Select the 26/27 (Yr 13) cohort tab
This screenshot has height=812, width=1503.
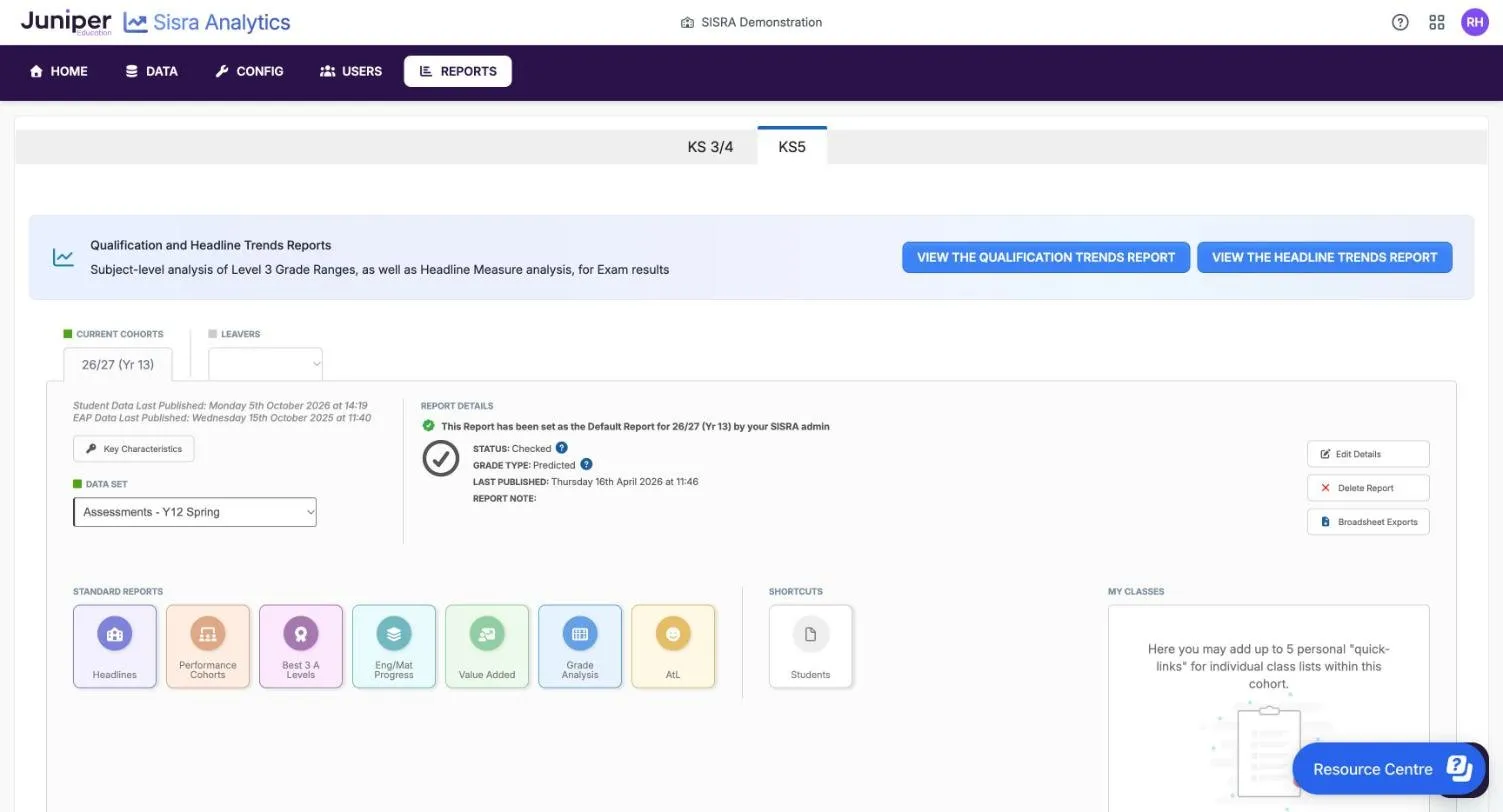[x=118, y=364]
